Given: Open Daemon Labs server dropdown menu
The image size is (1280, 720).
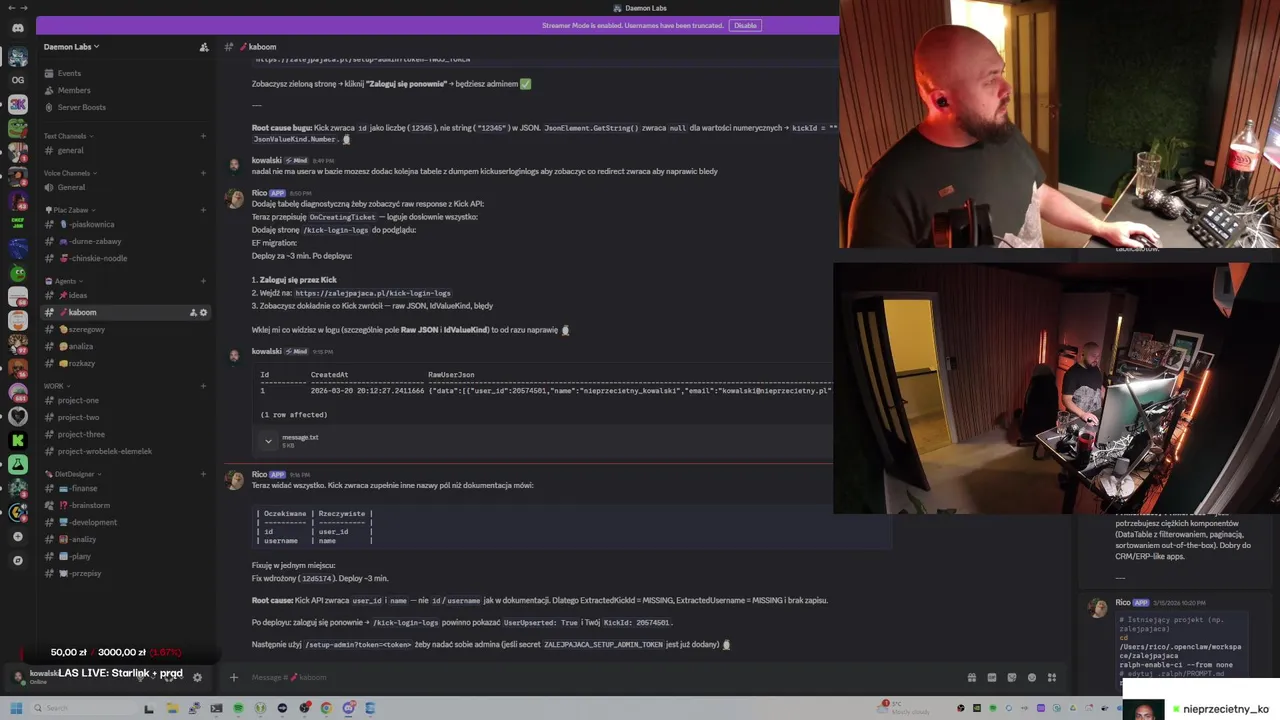Looking at the screenshot, I should click(72, 47).
